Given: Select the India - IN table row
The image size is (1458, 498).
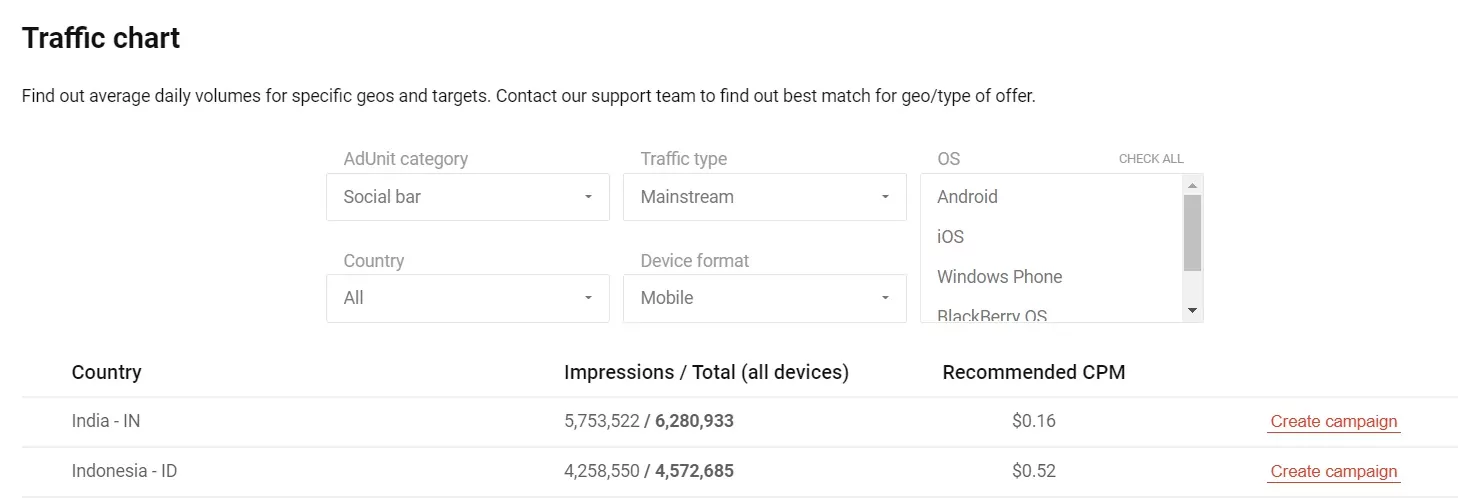Looking at the screenshot, I should pyautogui.click(x=106, y=422).
